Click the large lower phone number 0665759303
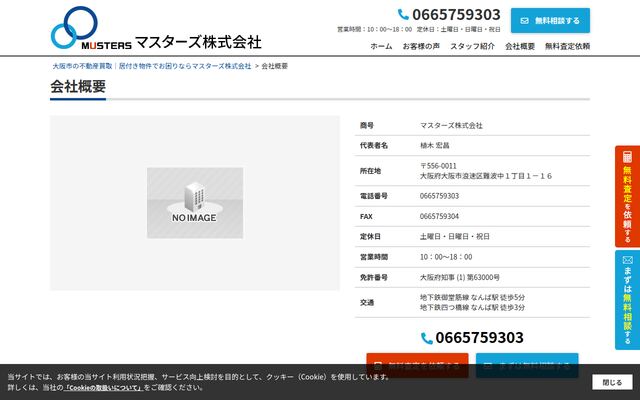 pos(479,338)
